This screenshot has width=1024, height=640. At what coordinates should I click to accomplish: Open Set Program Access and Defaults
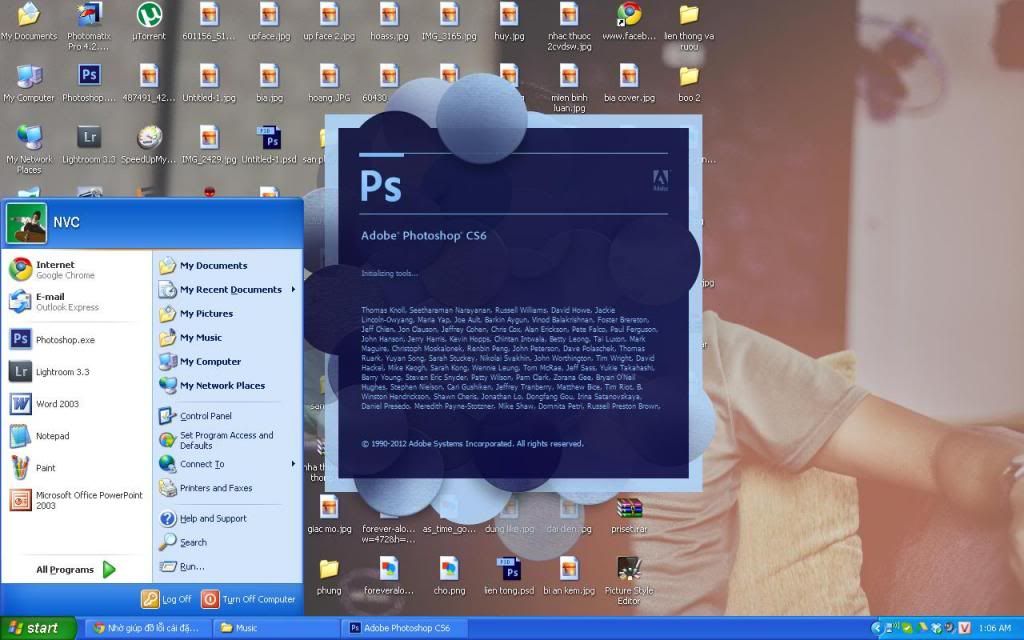pos(228,440)
